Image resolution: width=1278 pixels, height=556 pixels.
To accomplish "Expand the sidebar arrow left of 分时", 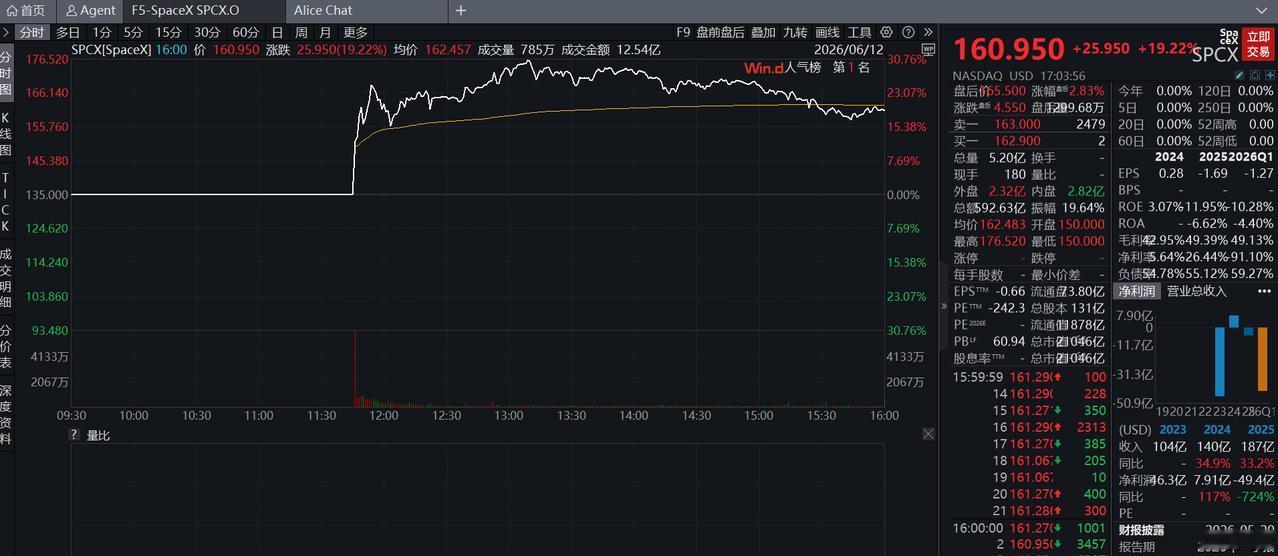I will [6, 32].
